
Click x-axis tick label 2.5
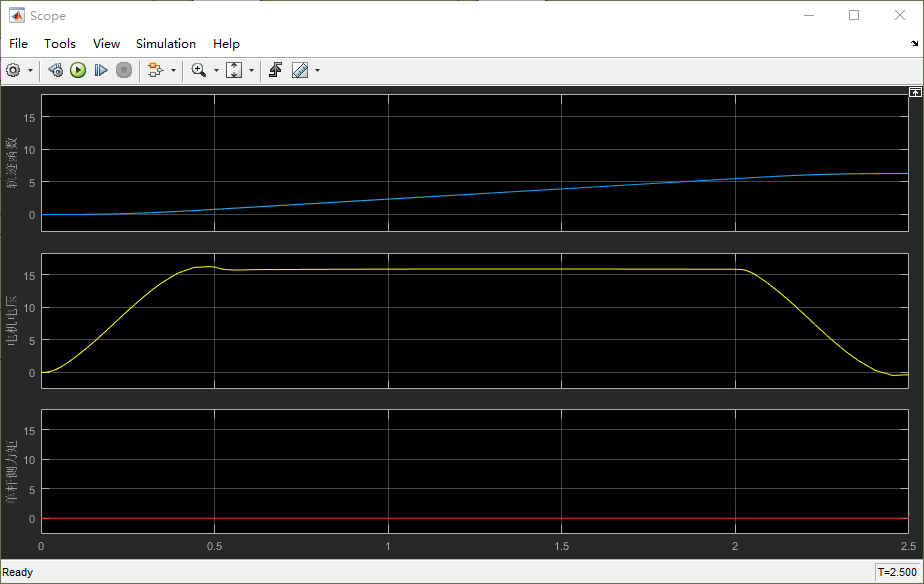click(x=908, y=546)
